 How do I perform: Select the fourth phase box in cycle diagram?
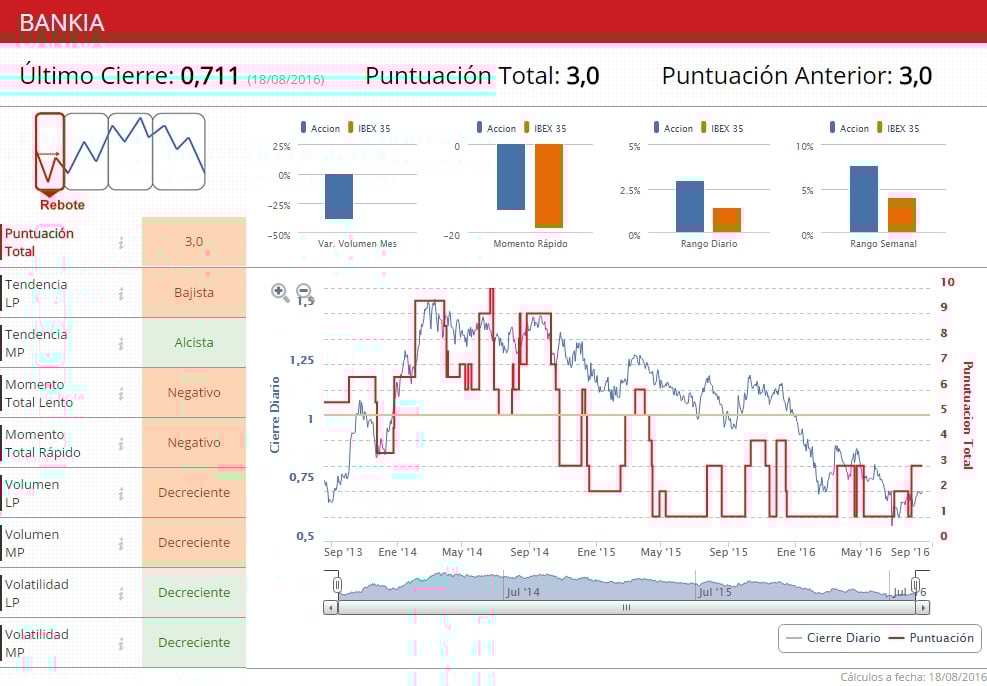pyautogui.click(x=179, y=152)
